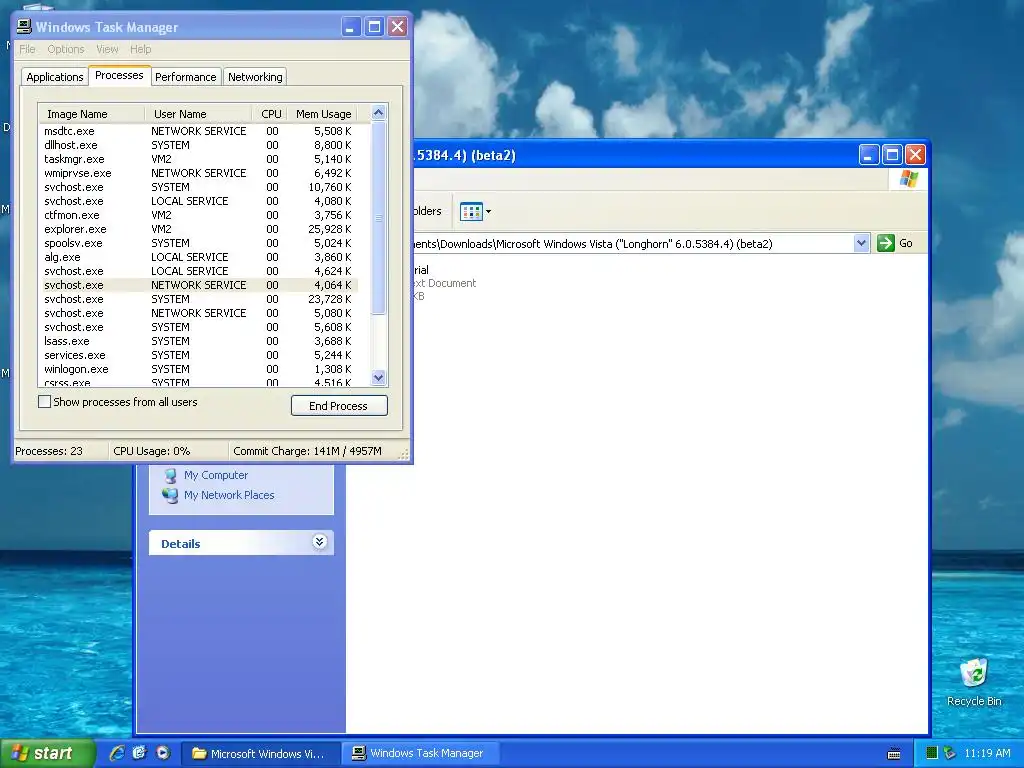Click My Network Places icon in sidebar
Image resolution: width=1024 pixels, height=768 pixels.
point(170,495)
